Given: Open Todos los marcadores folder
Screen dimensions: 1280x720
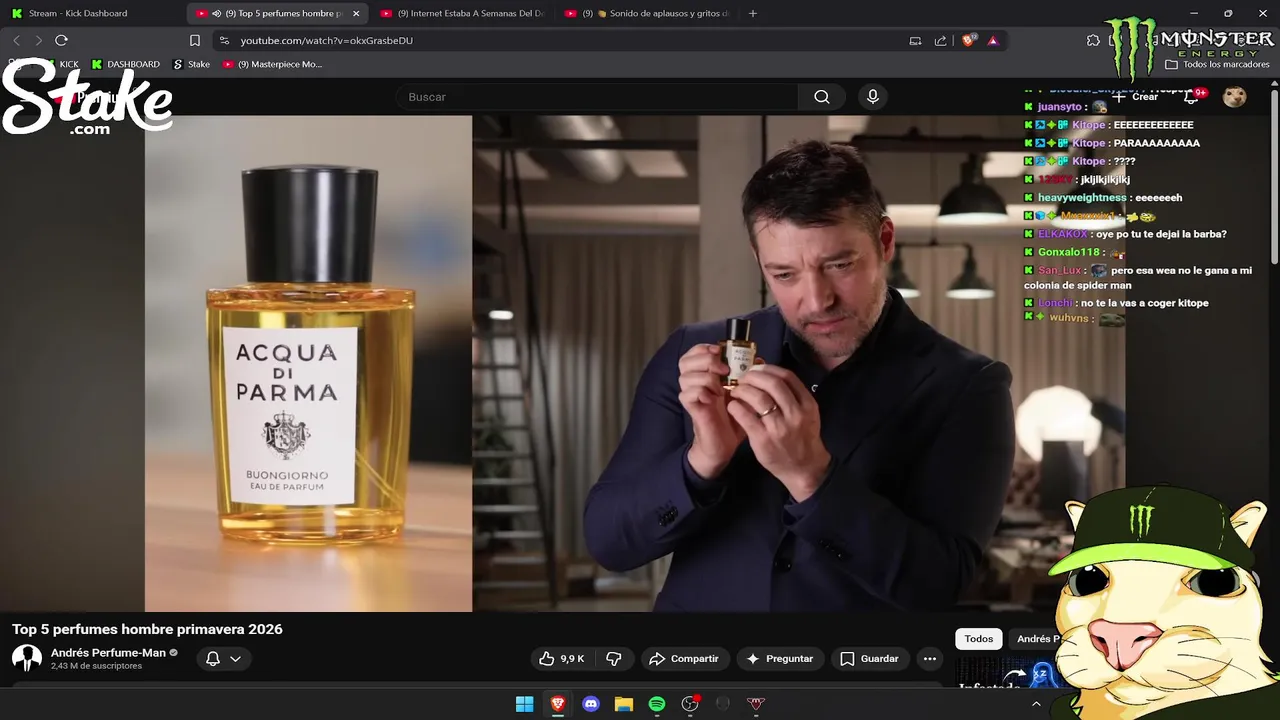Looking at the screenshot, I should pos(1217,64).
